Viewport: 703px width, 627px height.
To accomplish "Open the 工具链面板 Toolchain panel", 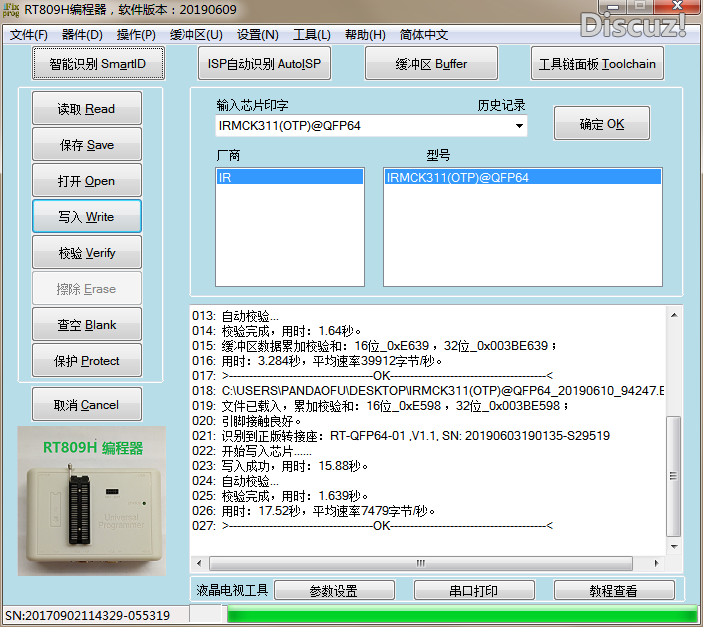I will [x=597, y=64].
